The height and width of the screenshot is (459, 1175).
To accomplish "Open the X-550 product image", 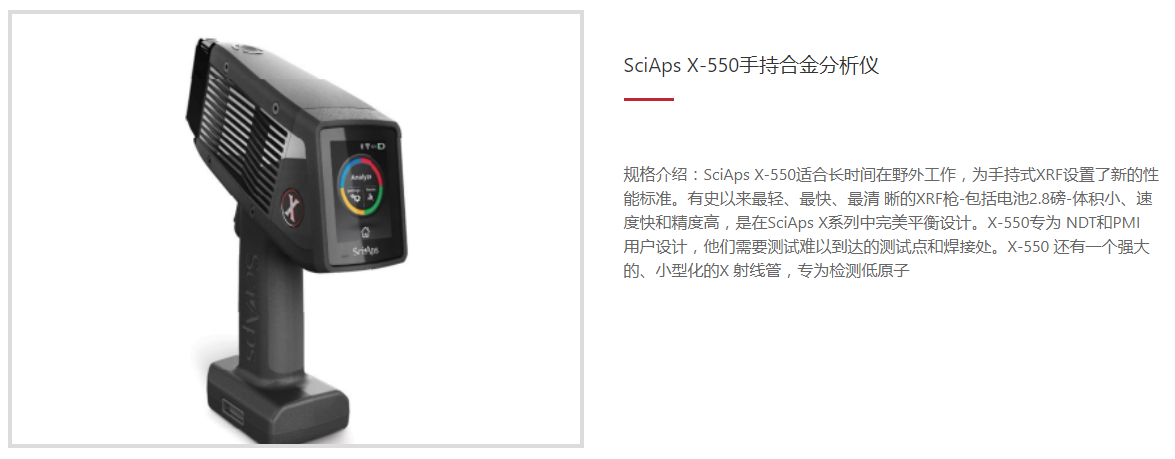I will (295, 229).
